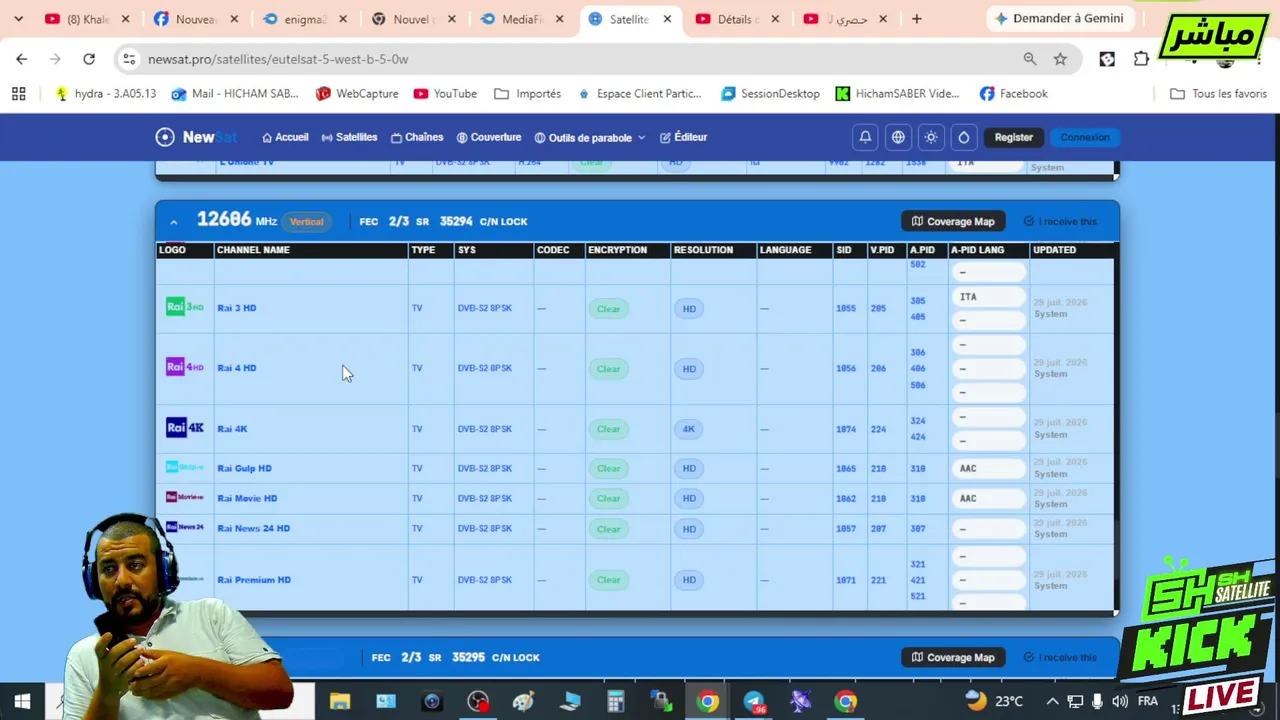Click the Connexion button
The width and height of the screenshot is (1280, 720).
pos(1085,137)
